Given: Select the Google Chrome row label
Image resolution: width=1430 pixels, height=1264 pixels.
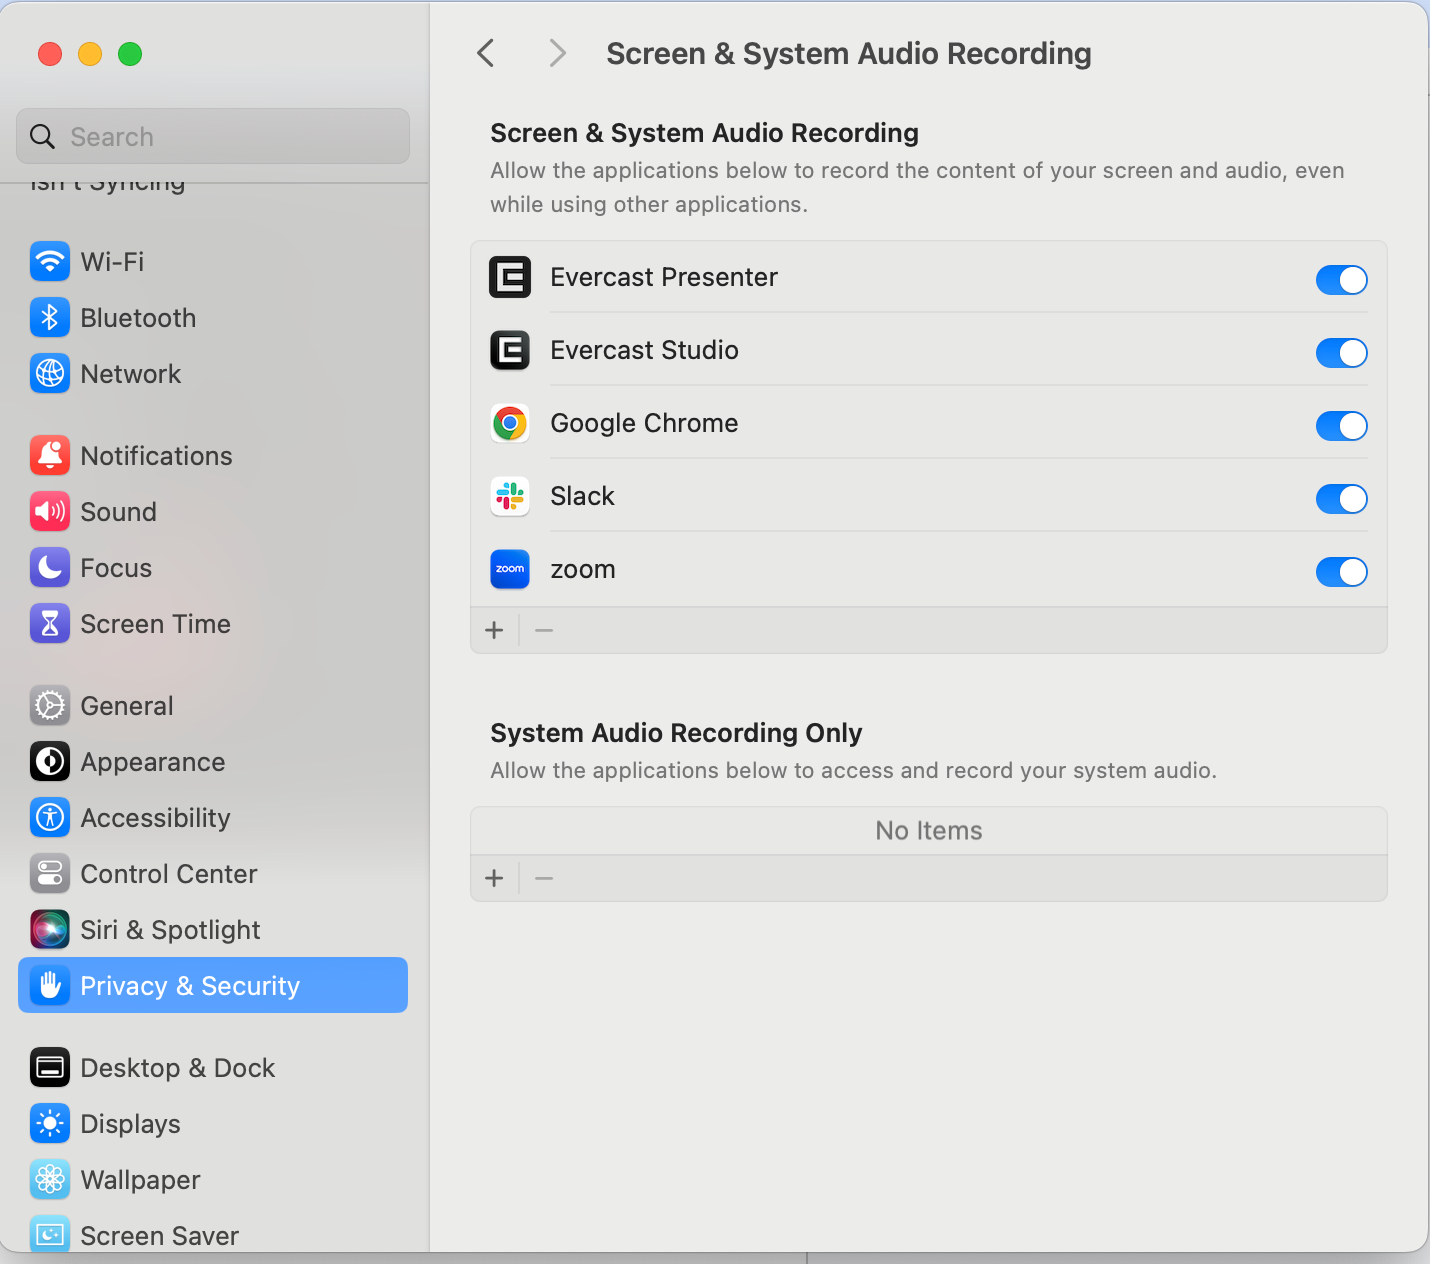Looking at the screenshot, I should [x=644, y=423].
